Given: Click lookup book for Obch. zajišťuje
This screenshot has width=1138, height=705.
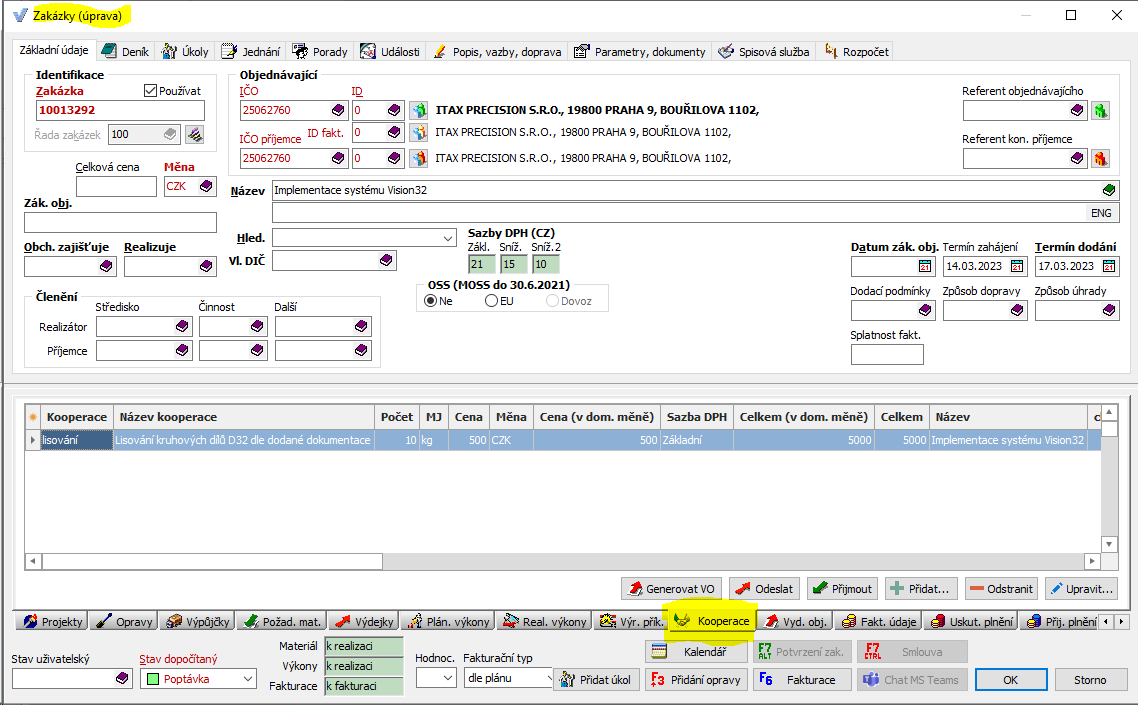Looking at the screenshot, I should (x=107, y=266).
